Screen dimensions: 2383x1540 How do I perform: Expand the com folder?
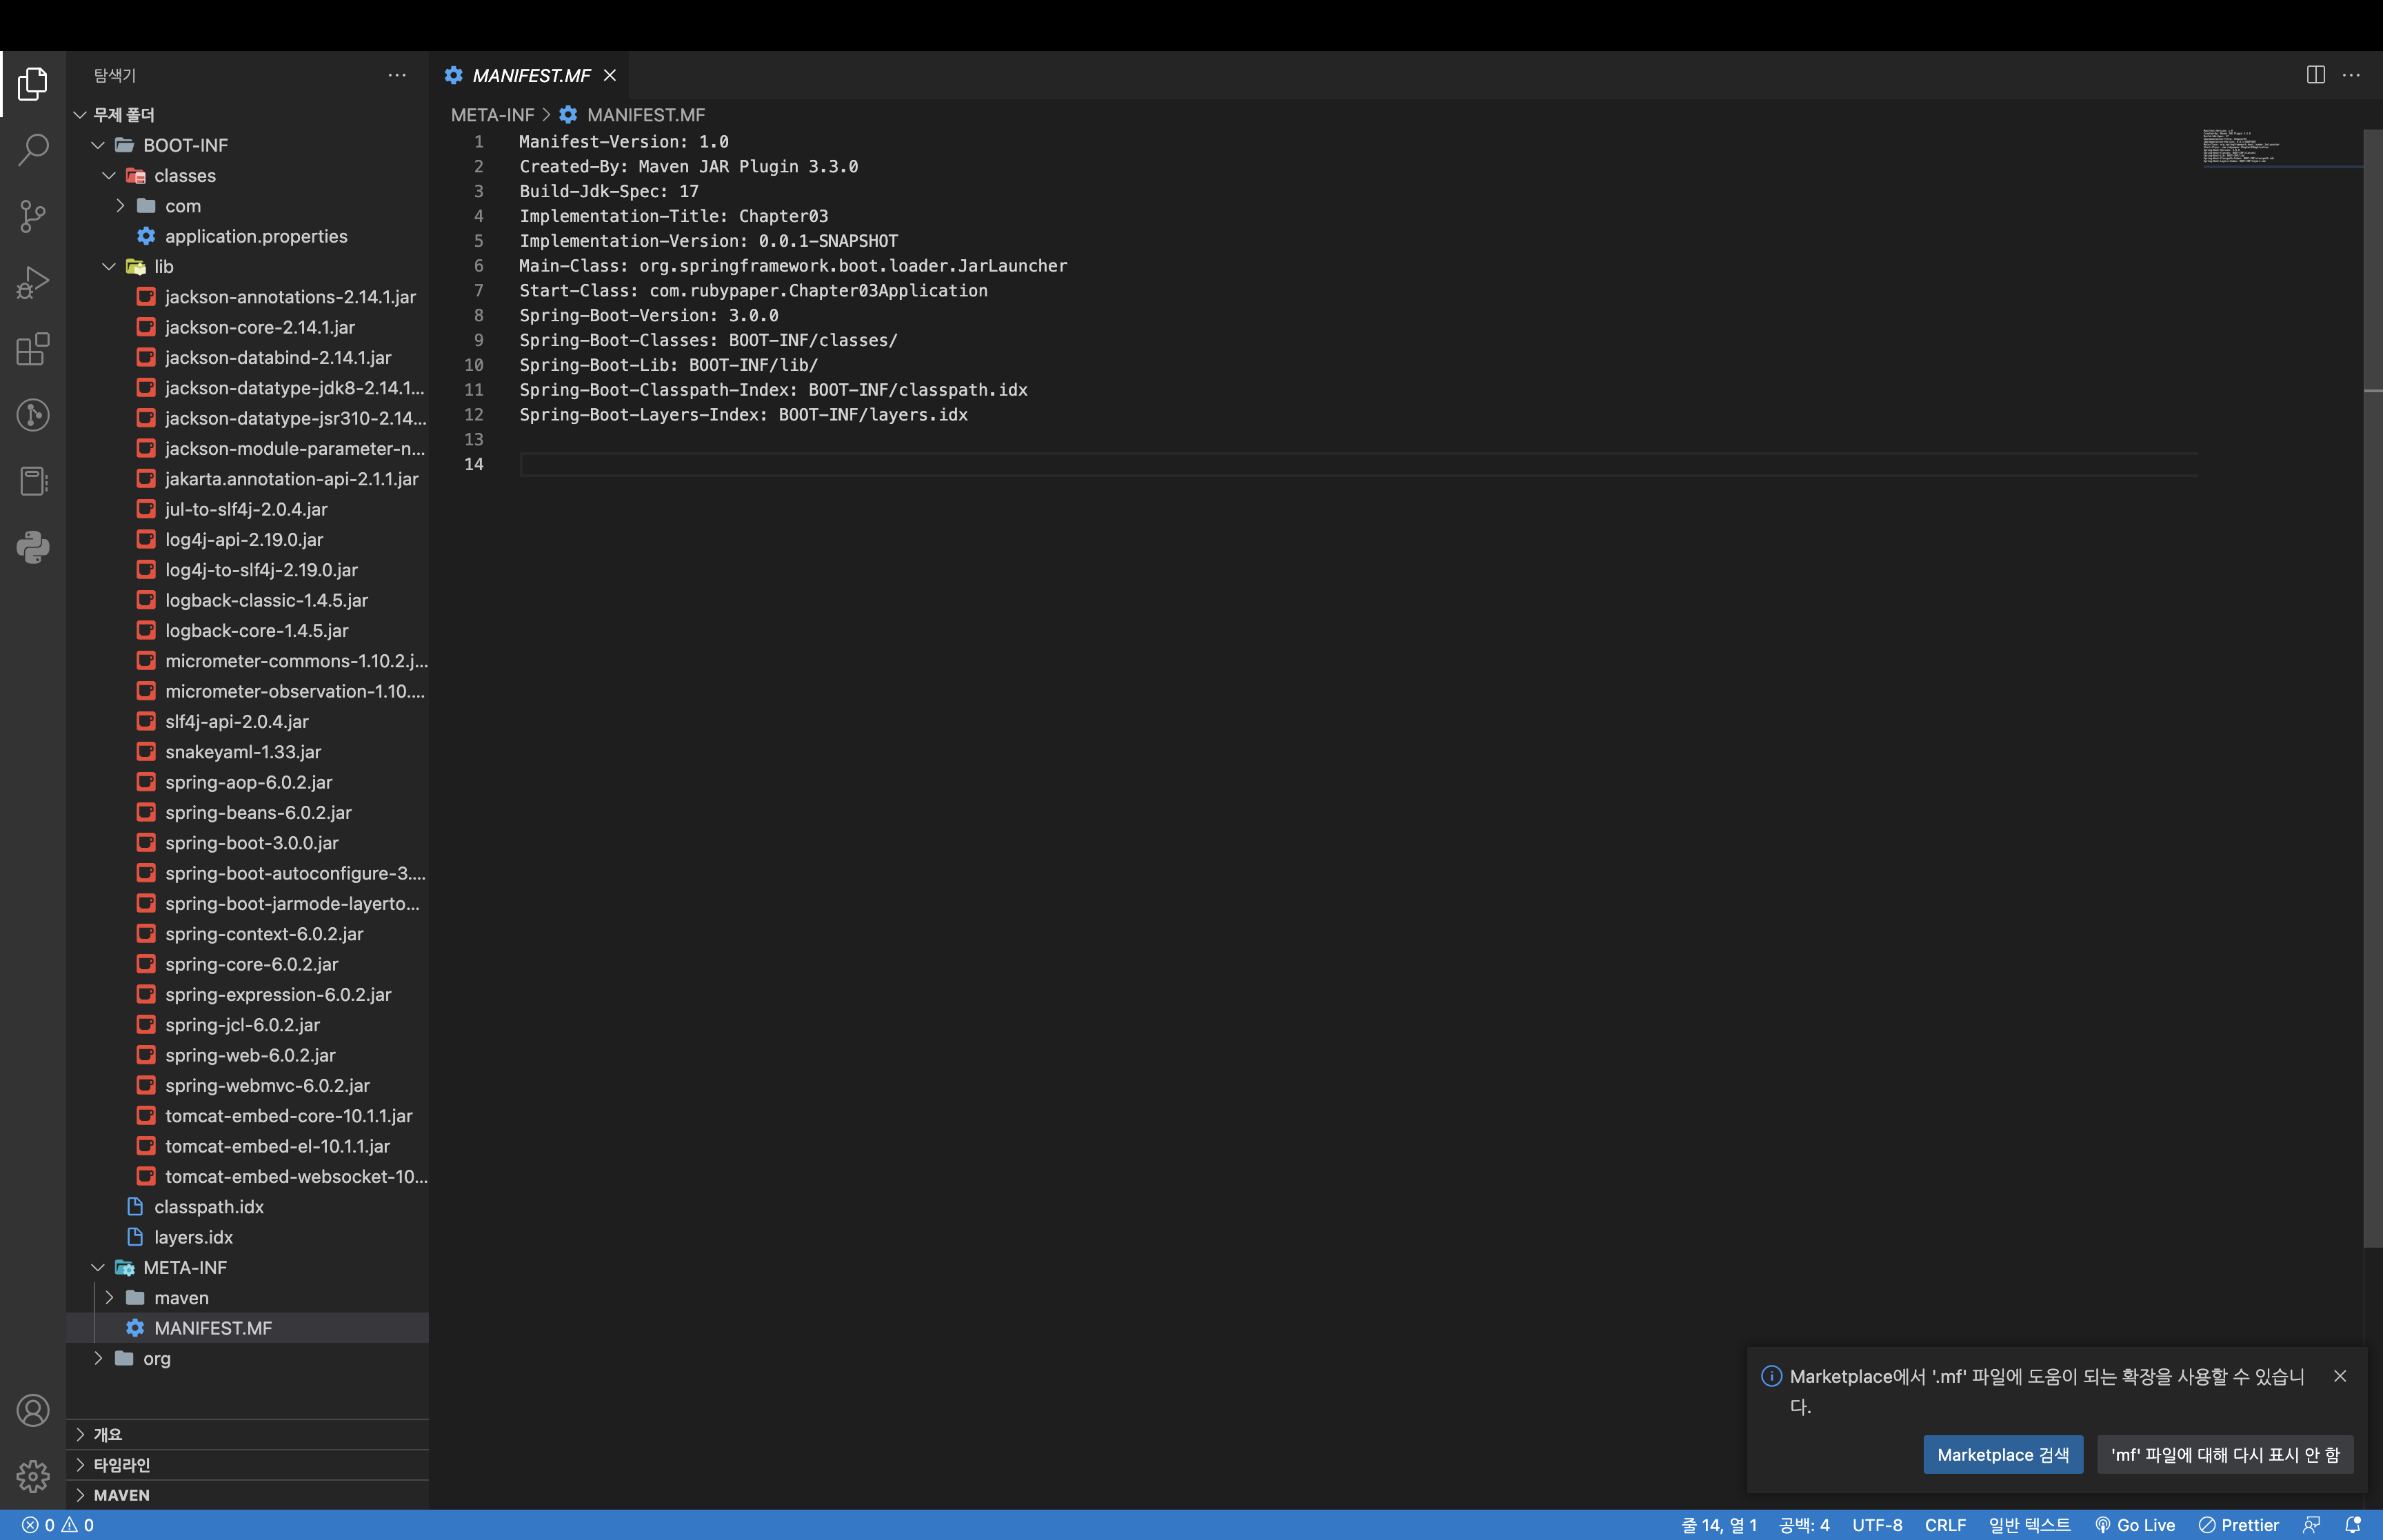click(x=120, y=206)
